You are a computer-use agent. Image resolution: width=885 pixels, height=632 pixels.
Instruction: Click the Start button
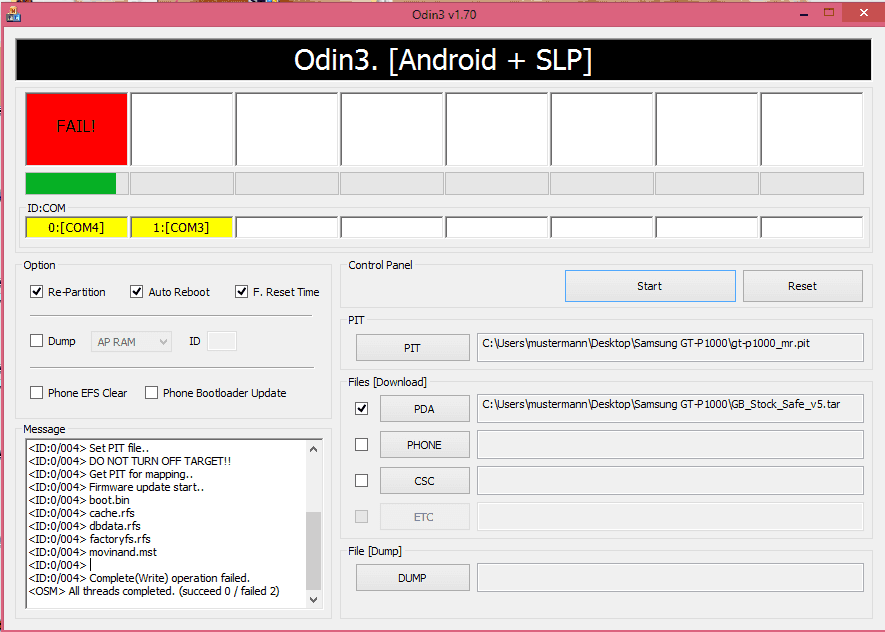pos(650,286)
